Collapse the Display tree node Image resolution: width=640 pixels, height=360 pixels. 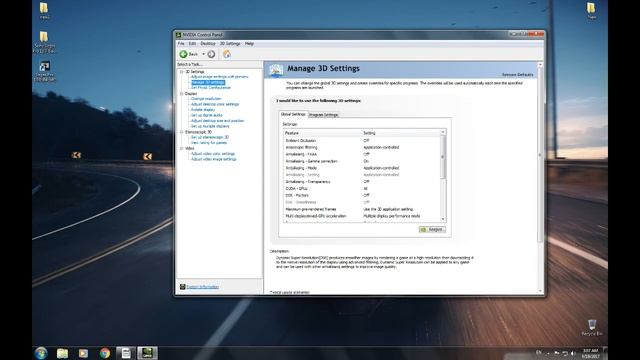pyautogui.click(x=182, y=94)
